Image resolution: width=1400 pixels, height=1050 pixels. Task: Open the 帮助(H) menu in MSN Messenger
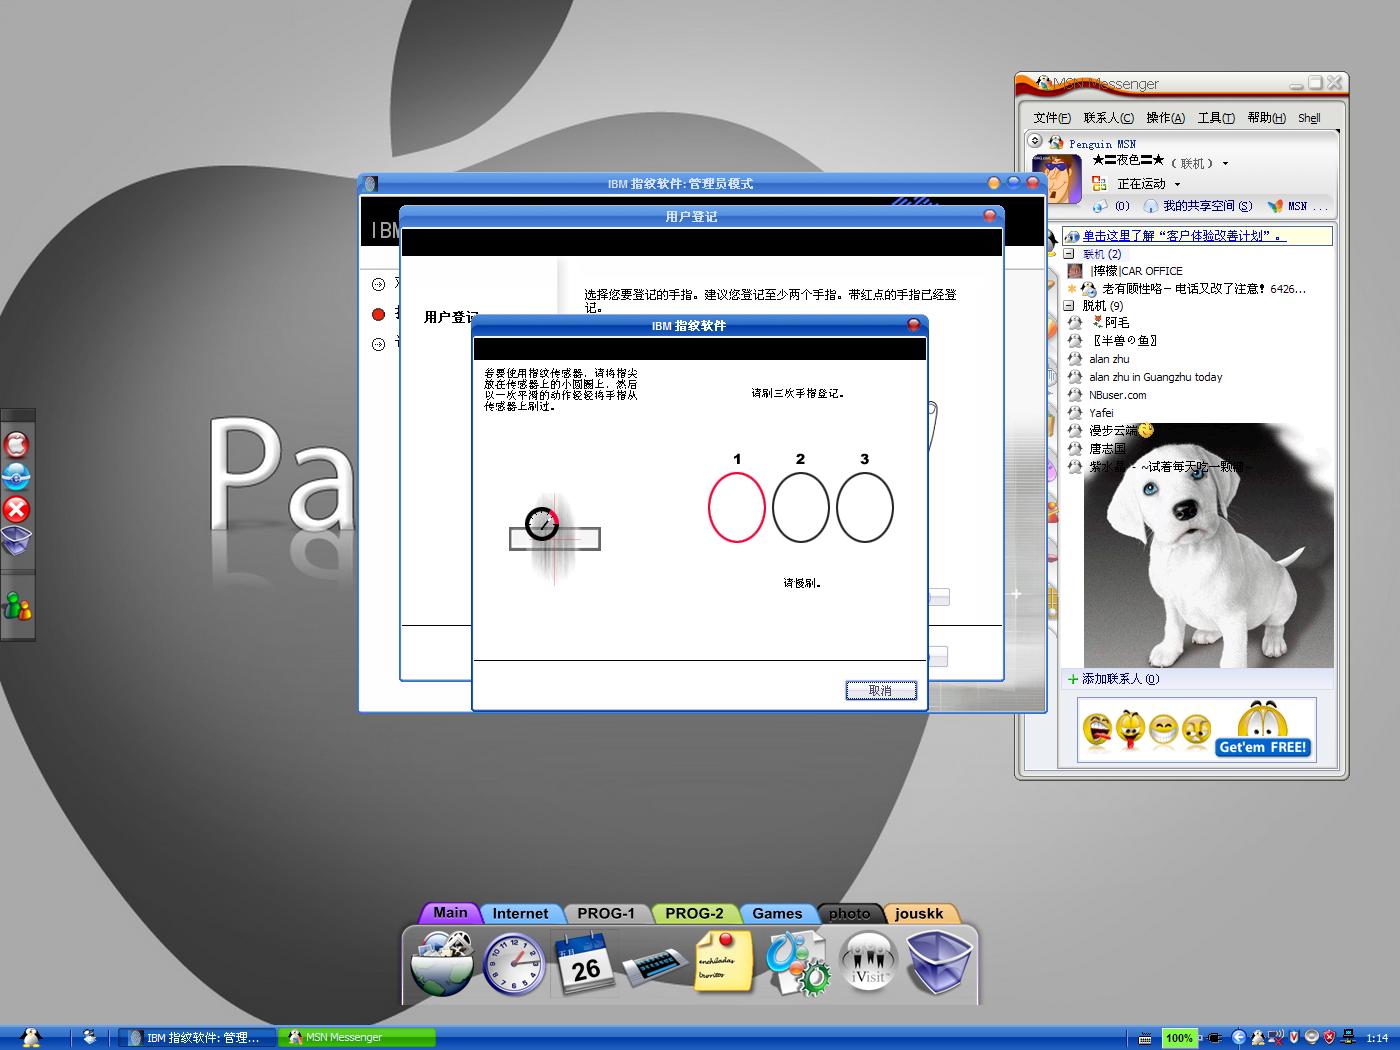(x=1266, y=118)
